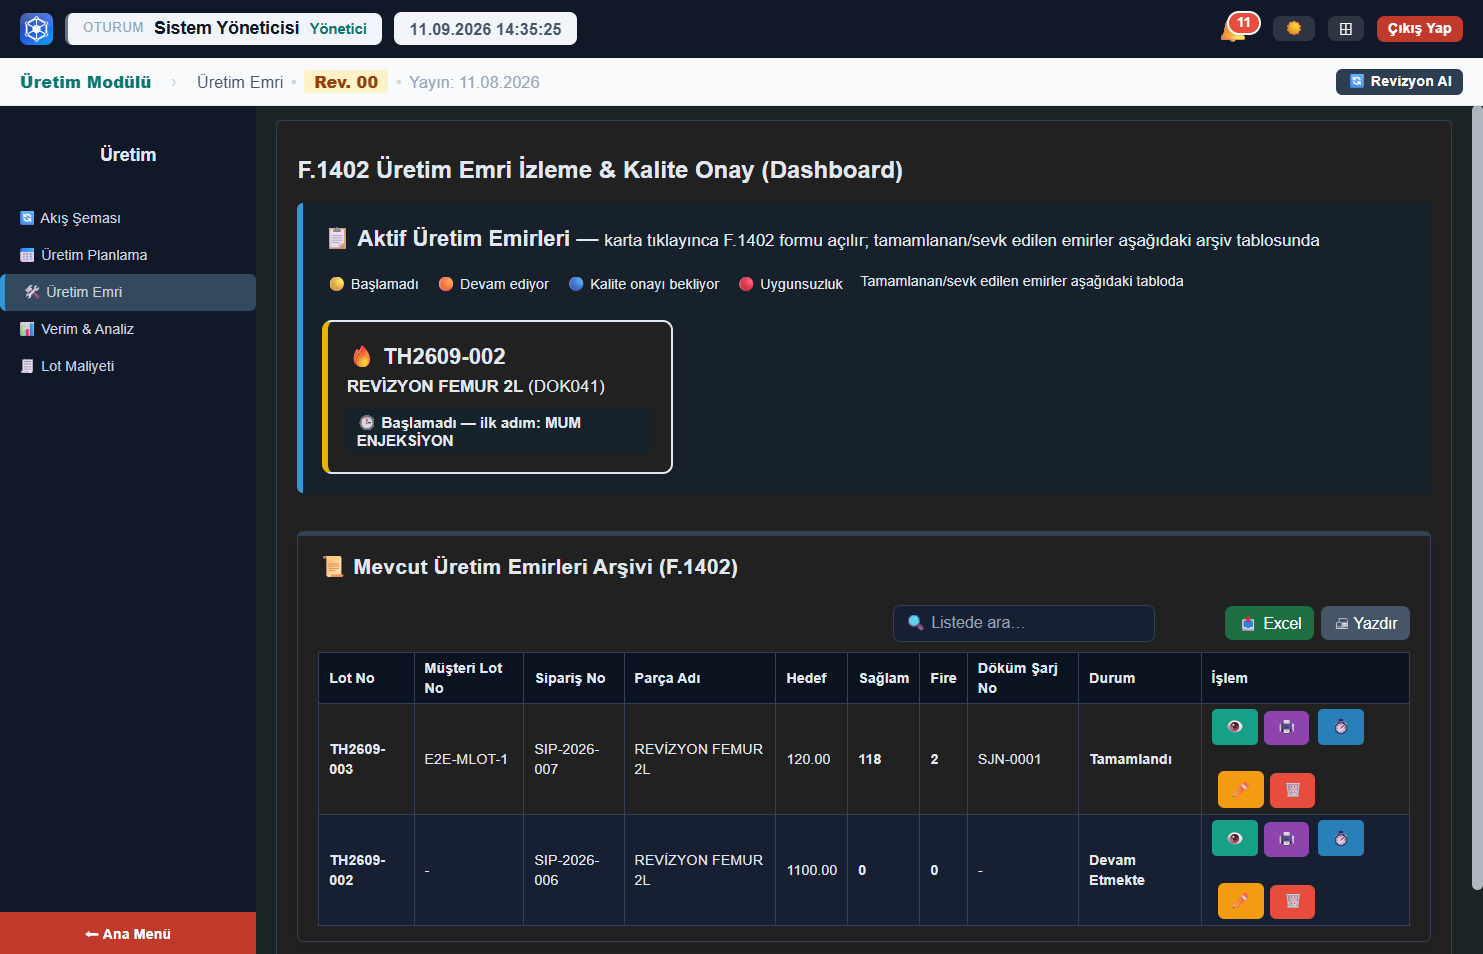
Task: Click the Rev. 00 revision badge
Action: tap(346, 82)
